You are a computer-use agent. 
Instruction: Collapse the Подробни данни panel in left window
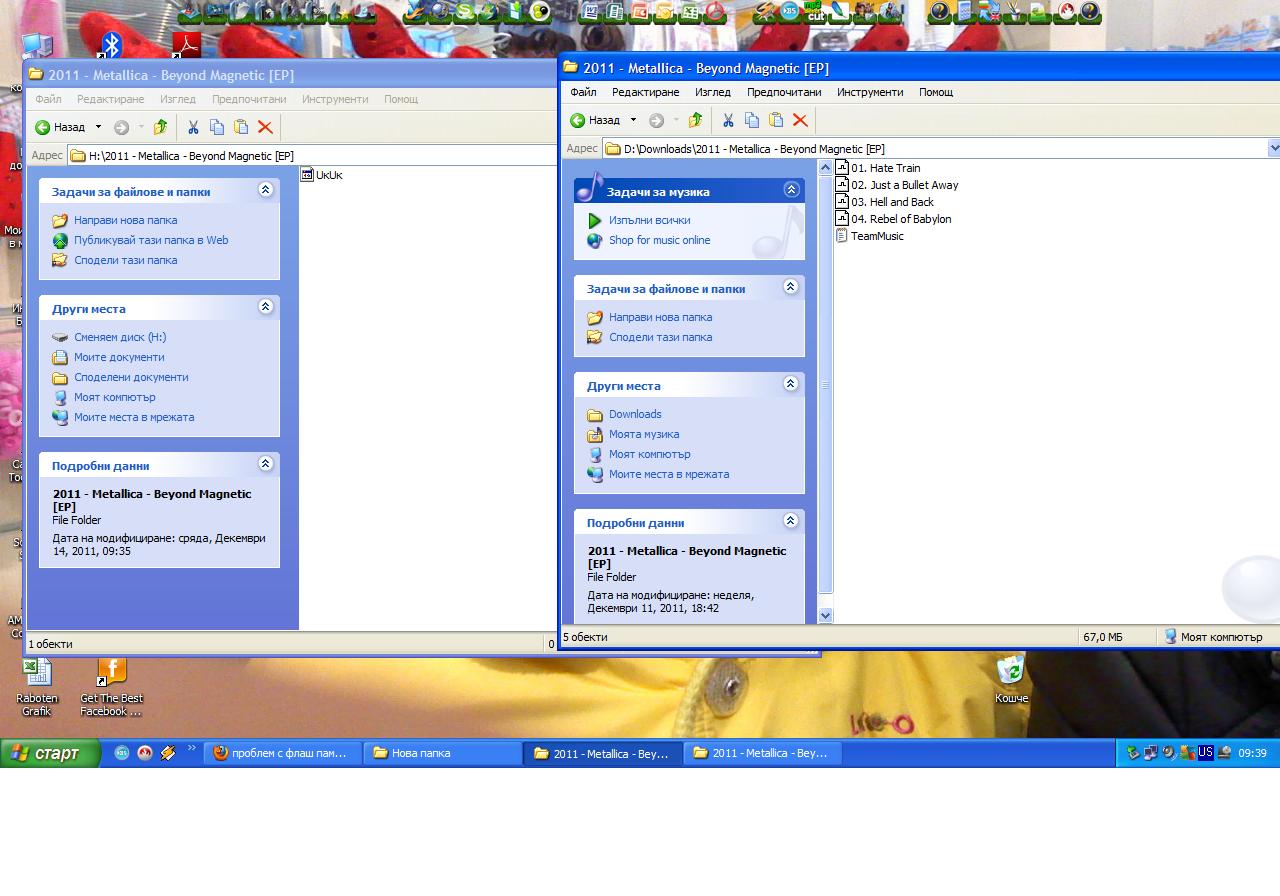(265, 464)
